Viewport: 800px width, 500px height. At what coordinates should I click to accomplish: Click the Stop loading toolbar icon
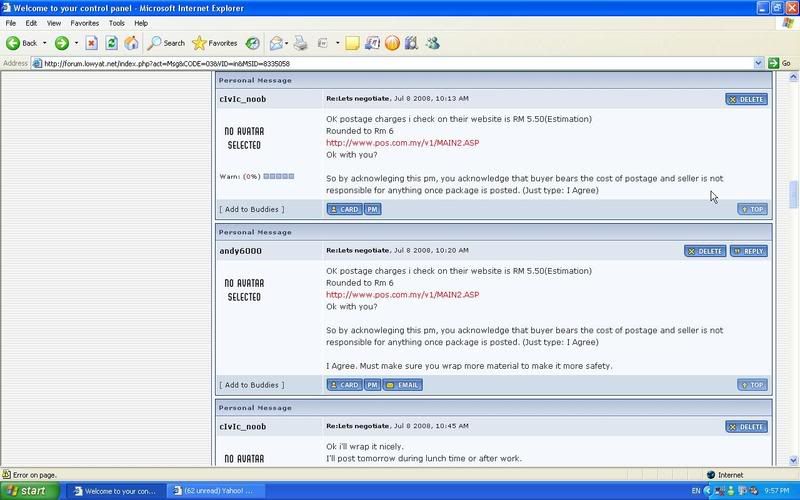[x=91, y=43]
